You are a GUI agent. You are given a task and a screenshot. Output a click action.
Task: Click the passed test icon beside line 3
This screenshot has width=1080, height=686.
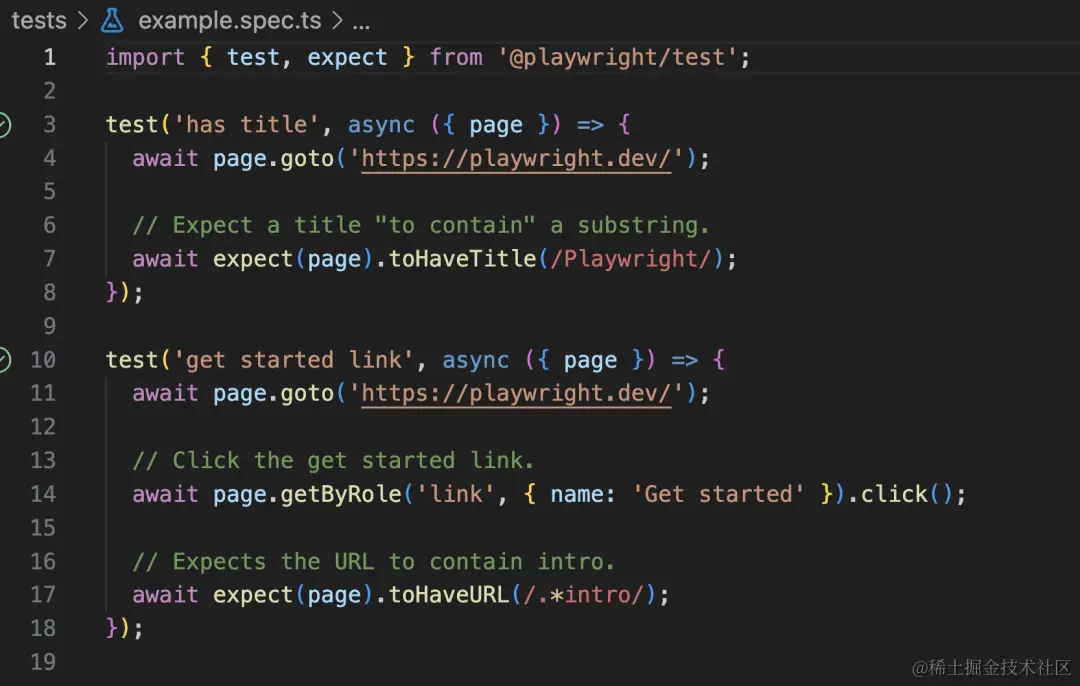click(4, 125)
